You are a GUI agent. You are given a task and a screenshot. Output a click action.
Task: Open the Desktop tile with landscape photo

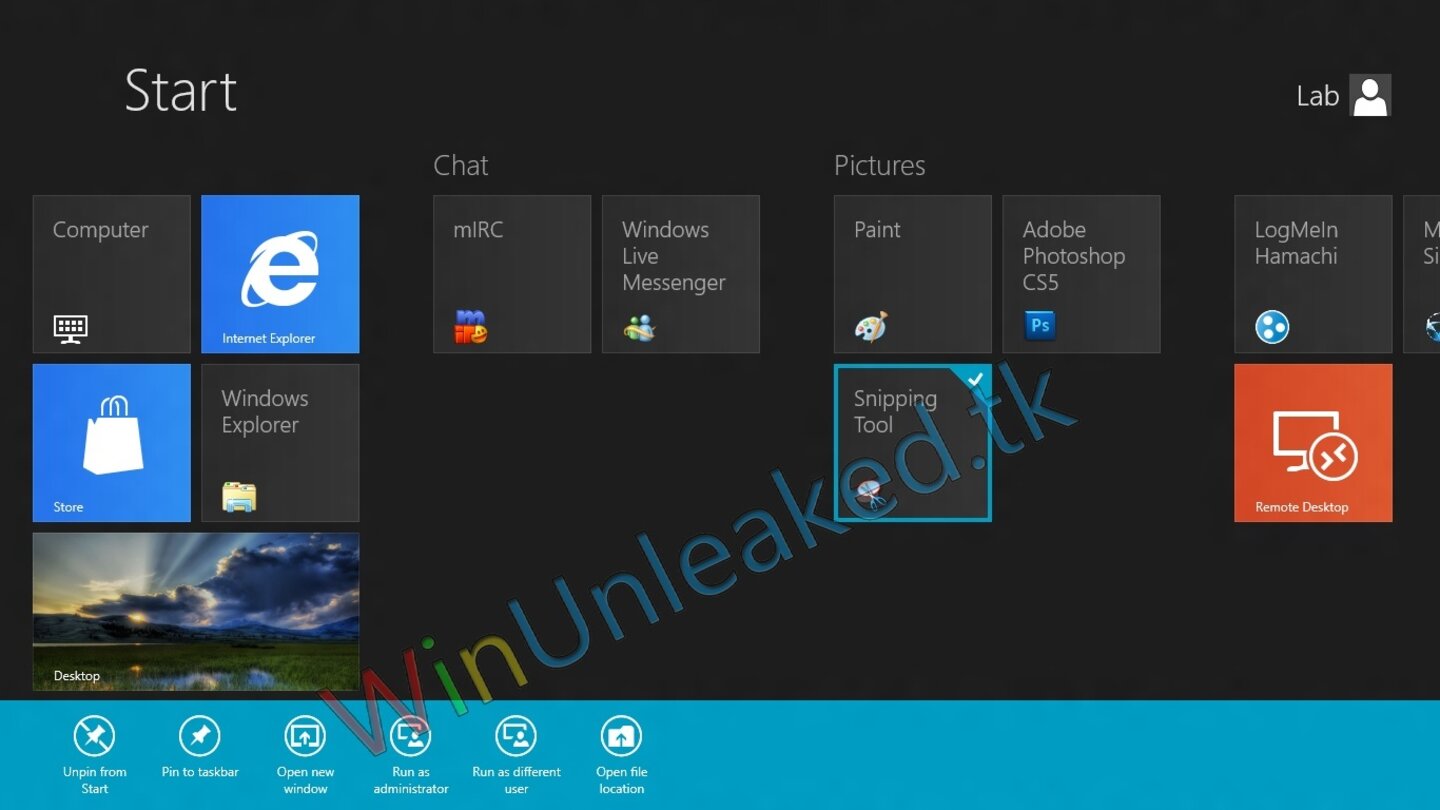(x=196, y=611)
